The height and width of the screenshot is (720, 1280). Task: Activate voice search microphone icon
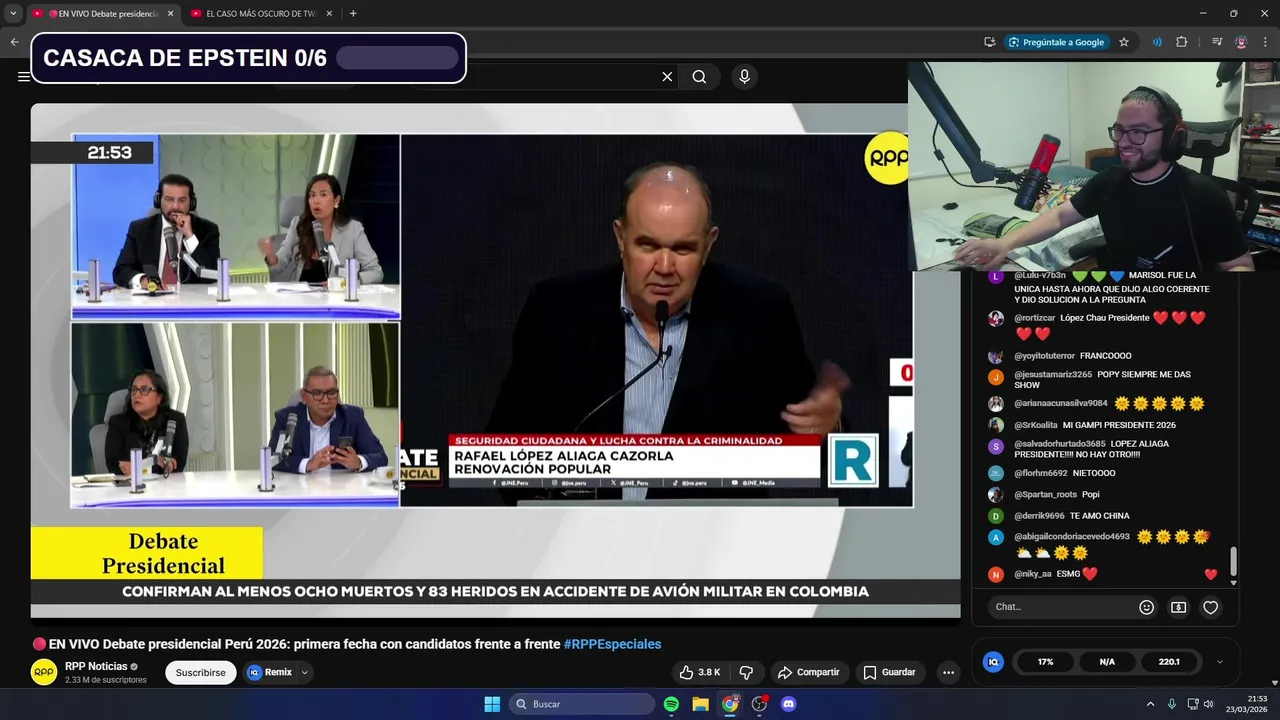(x=744, y=77)
